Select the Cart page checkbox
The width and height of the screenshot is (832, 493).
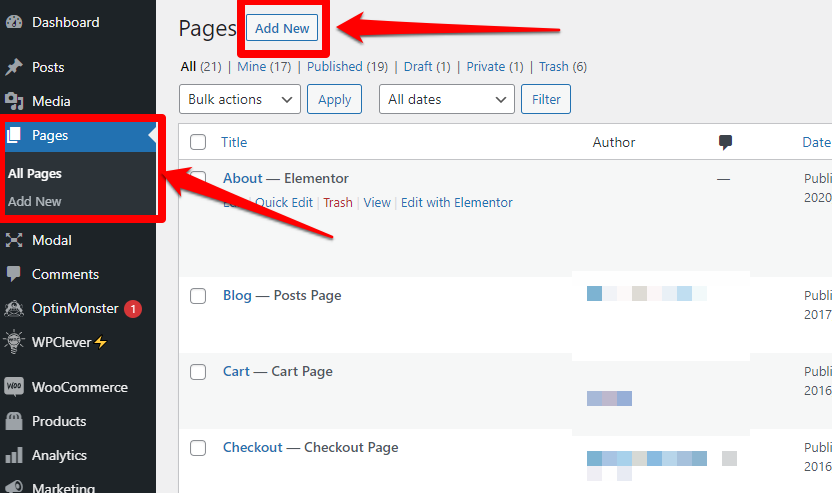coord(198,372)
